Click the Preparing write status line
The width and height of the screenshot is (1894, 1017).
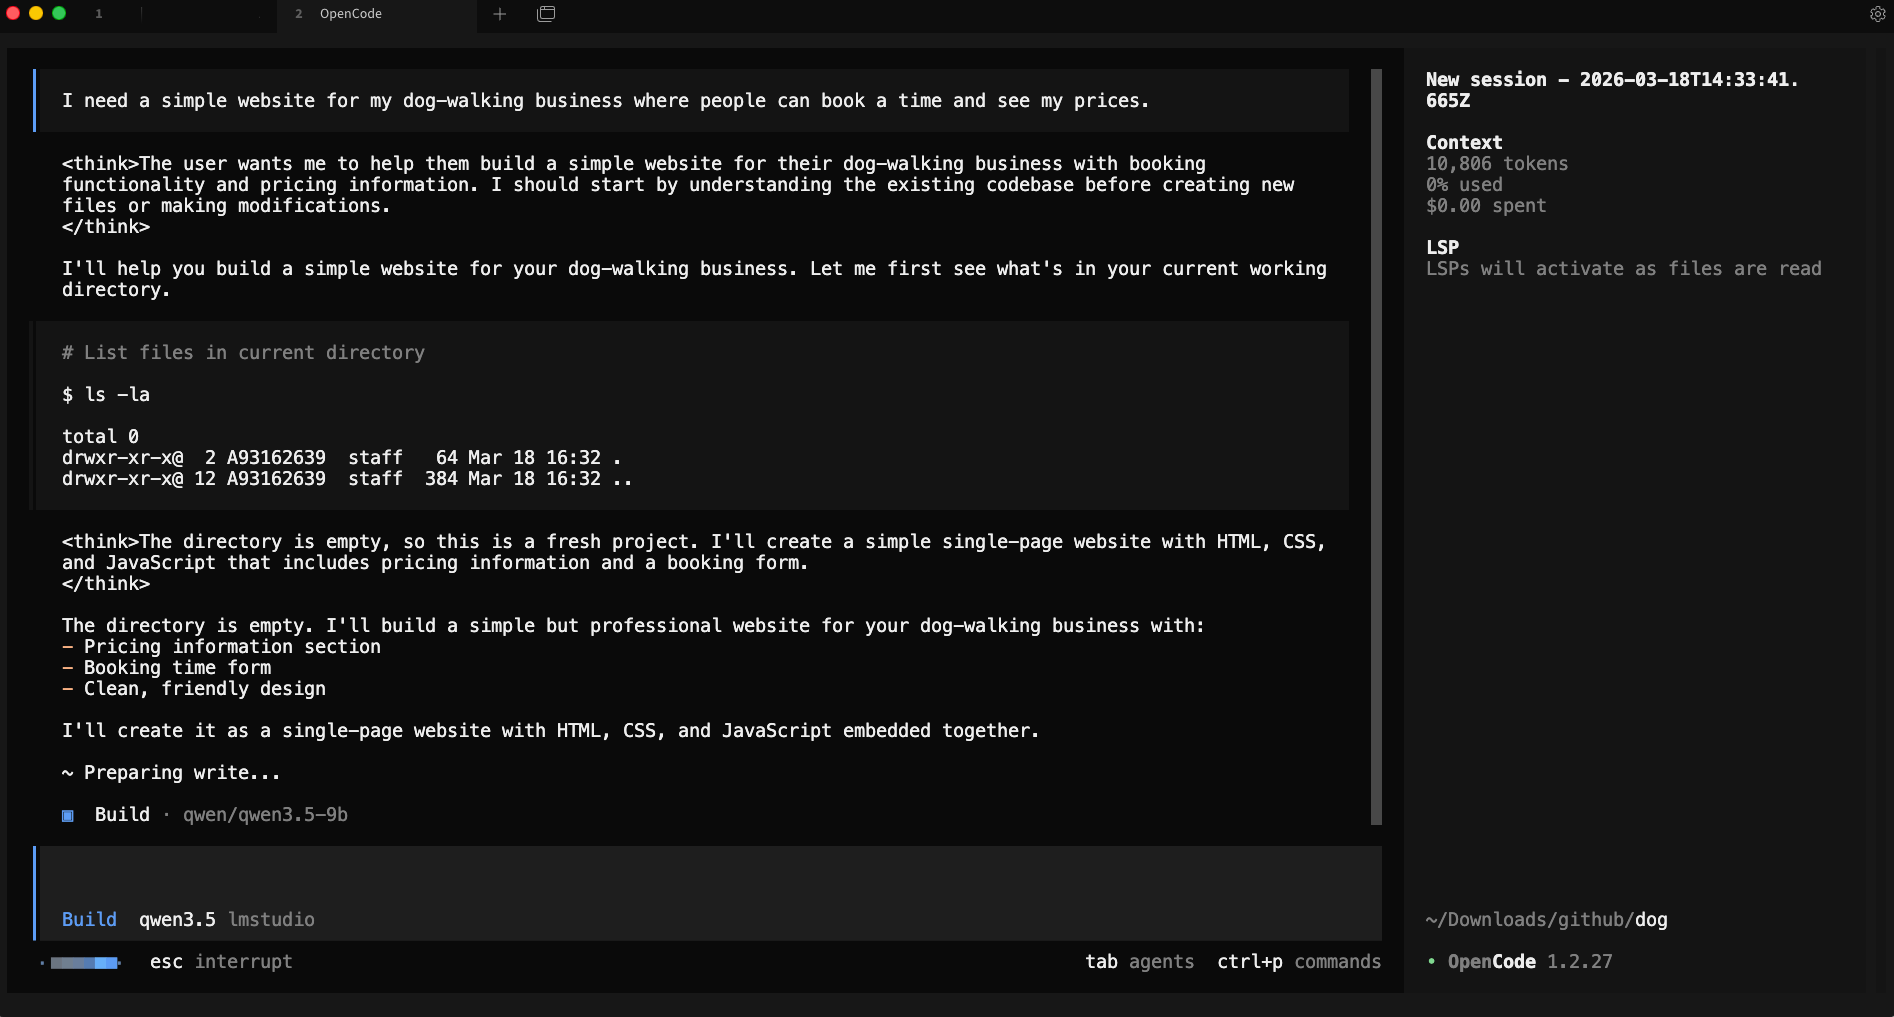(x=170, y=772)
